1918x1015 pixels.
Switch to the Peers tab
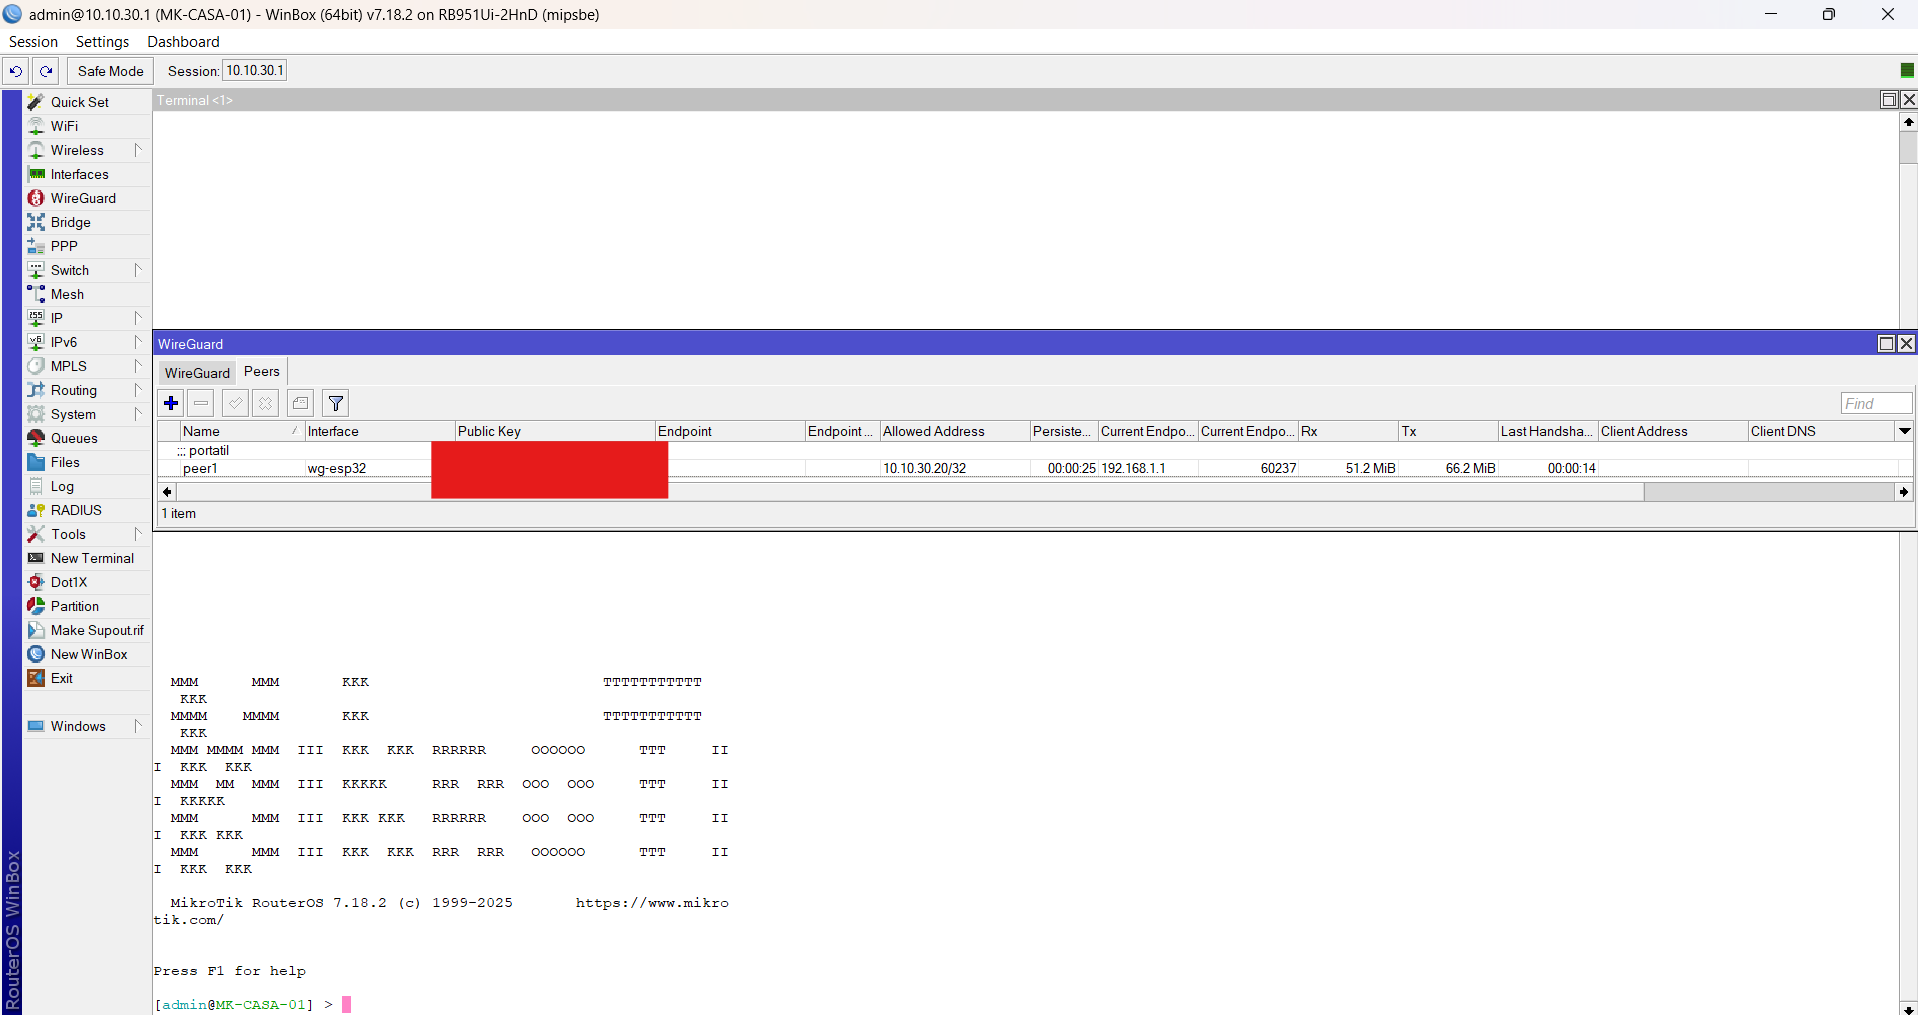point(262,371)
